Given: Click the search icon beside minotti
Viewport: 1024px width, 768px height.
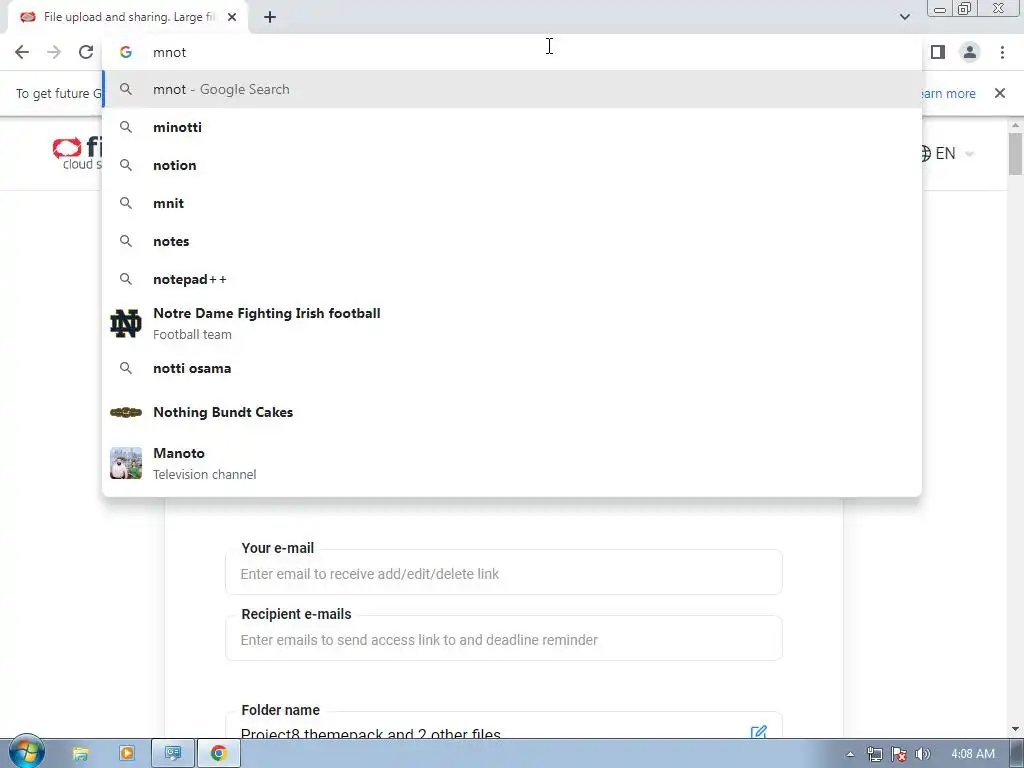Looking at the screenshot, I should (126, 127).
